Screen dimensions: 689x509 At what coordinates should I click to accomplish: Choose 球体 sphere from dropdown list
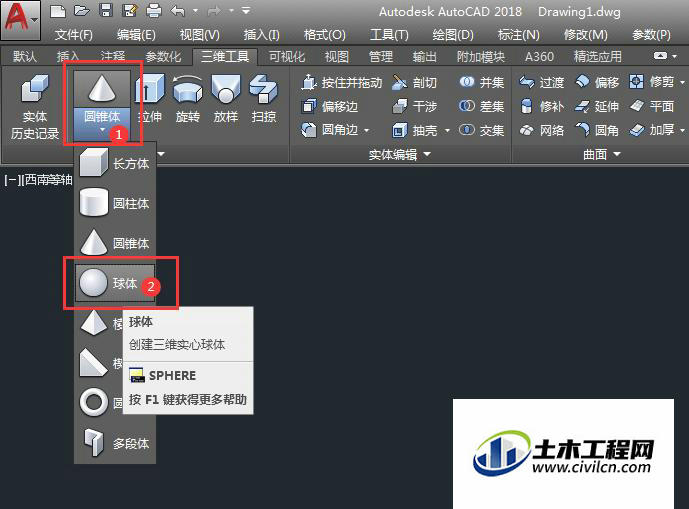[115, 283]
